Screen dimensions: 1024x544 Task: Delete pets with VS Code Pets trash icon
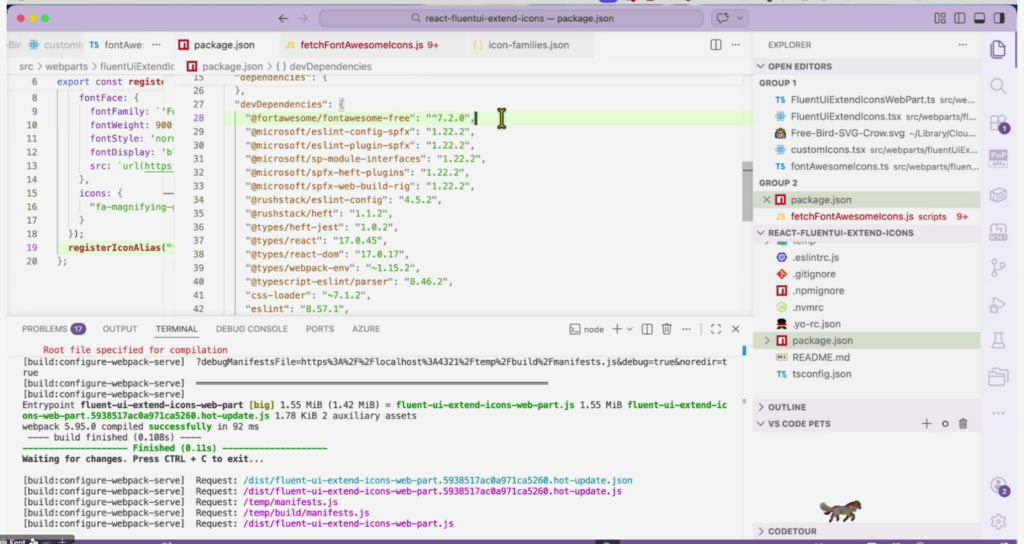click(963, 424)
